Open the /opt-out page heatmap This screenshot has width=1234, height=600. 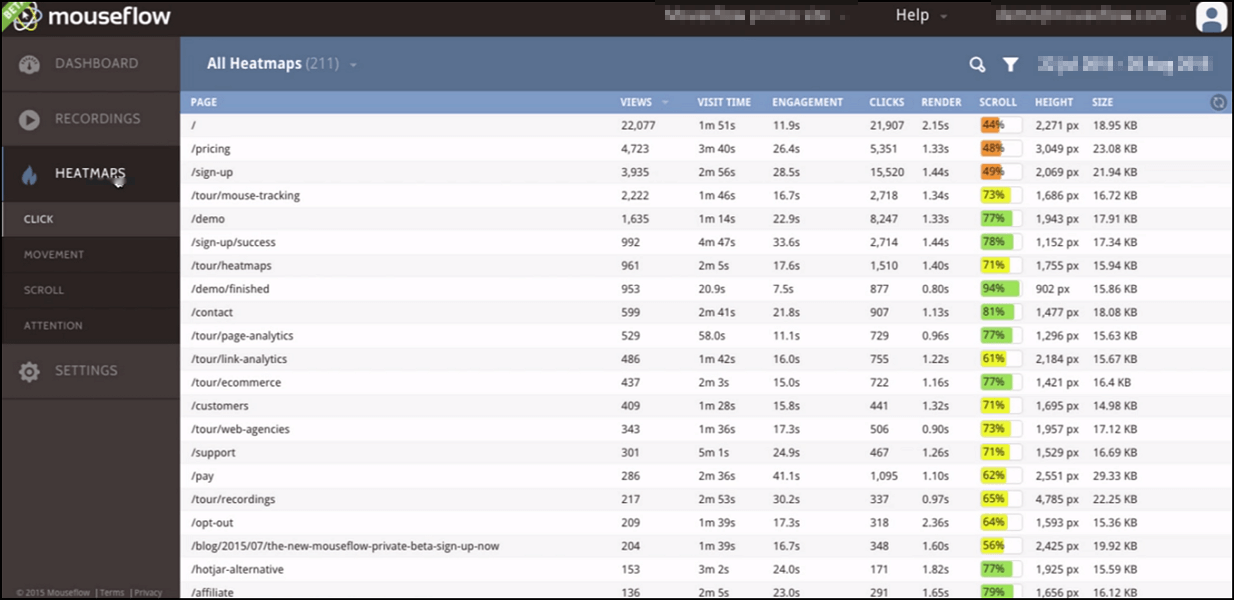click(x=212, y=523)
